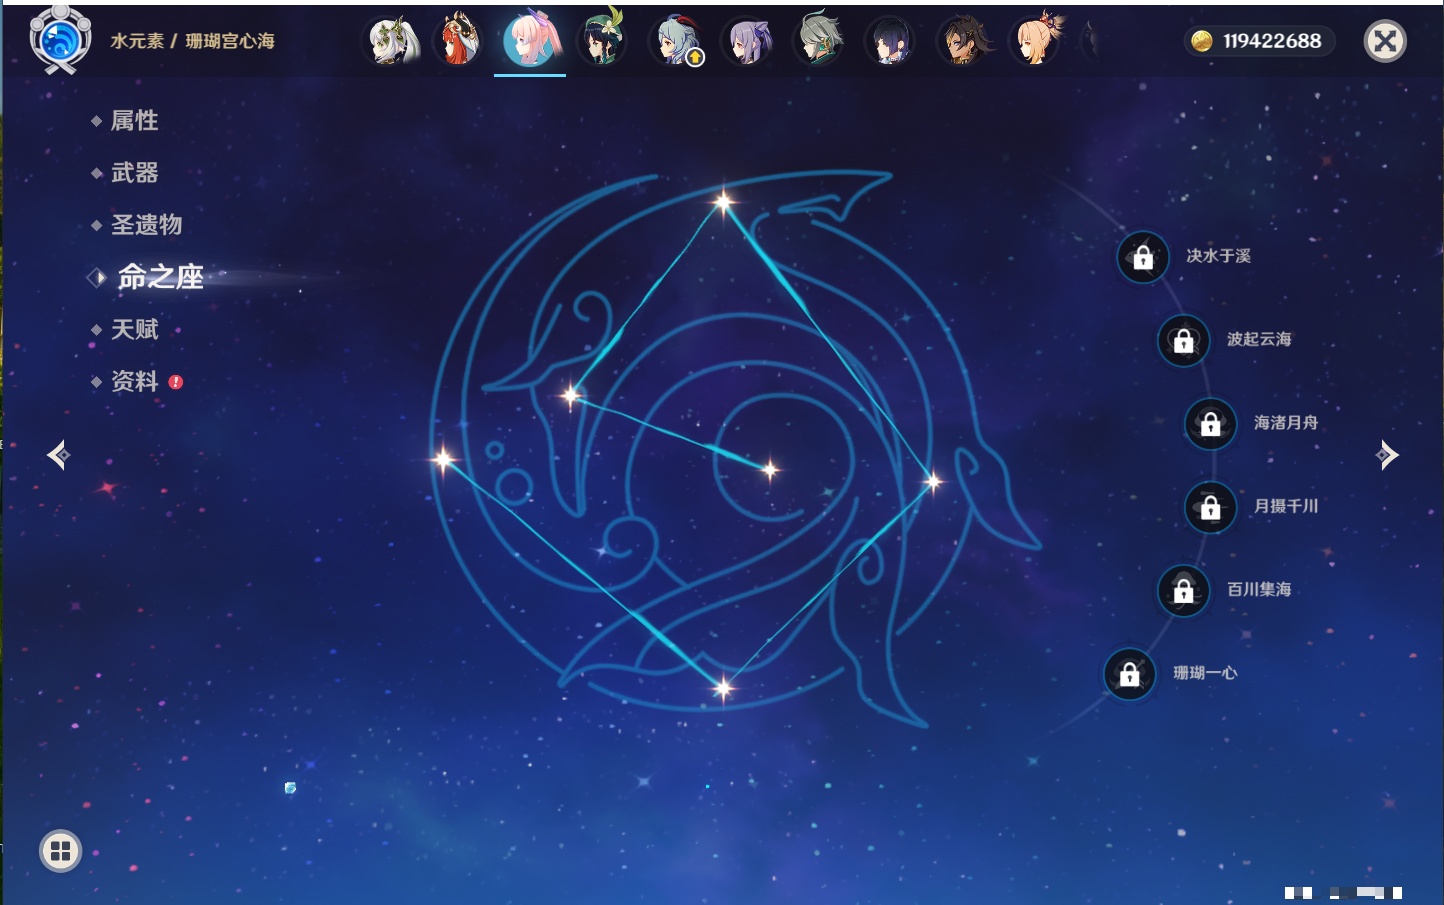Viewport: 1444px width, 905px height.
Task: Select the Venti avatar with green hat
Action: coord(602,41)
